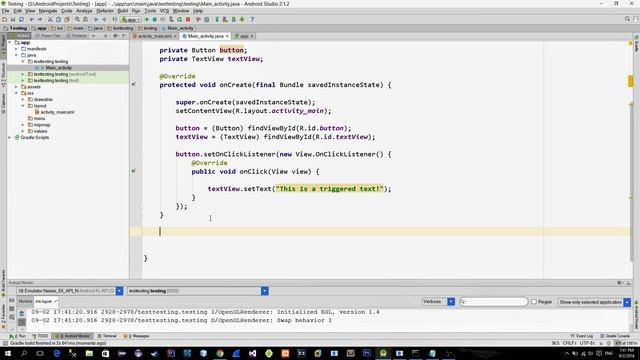Open the Build menu

[122, 11]
